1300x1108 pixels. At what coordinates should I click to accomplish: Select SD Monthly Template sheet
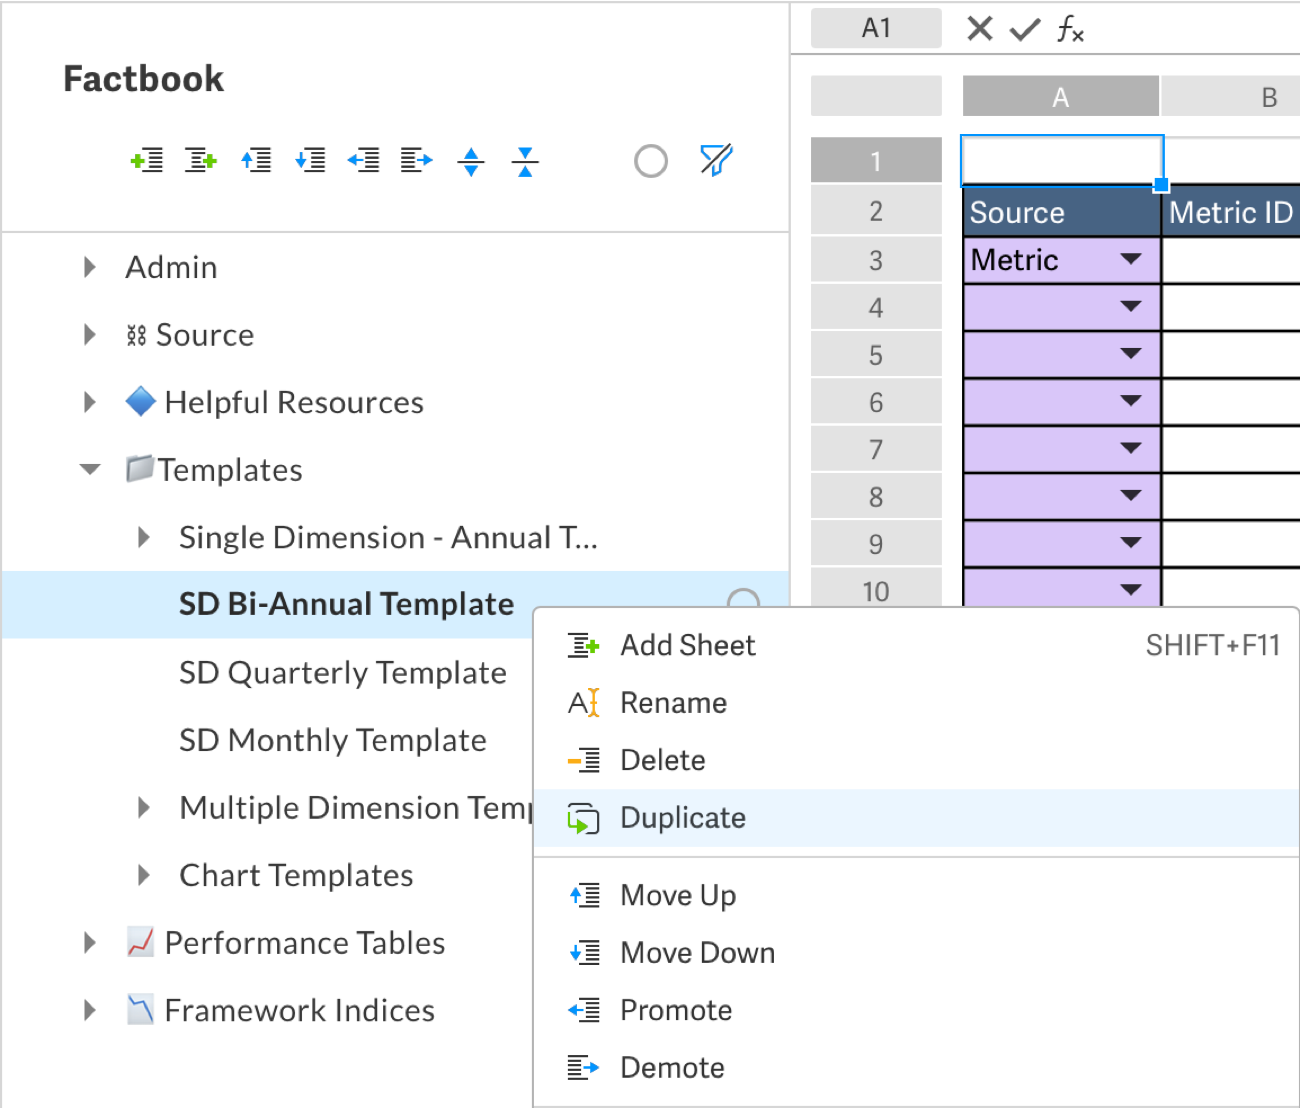click(x=333, y=740)
